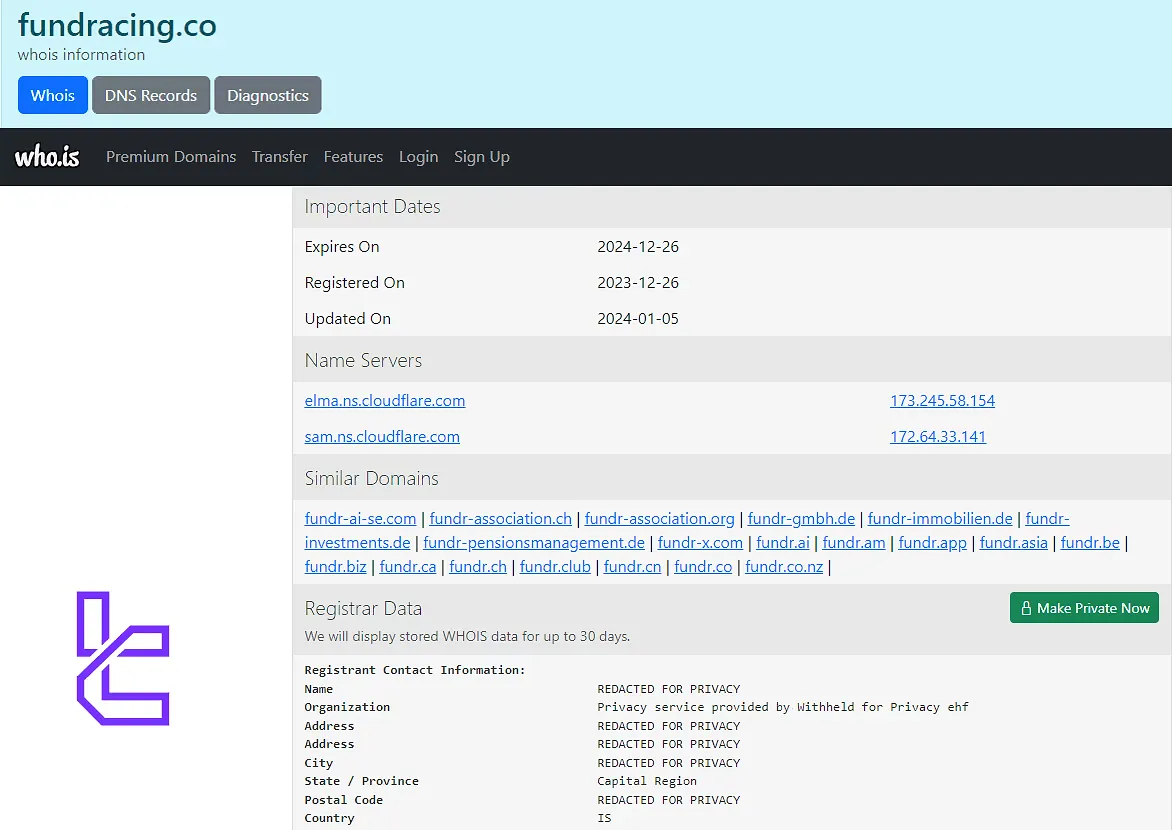The height and width of the screenshot is (830, 1172).
Task: Open Premium Domains in navbar
Action: [x=171, y=157]
